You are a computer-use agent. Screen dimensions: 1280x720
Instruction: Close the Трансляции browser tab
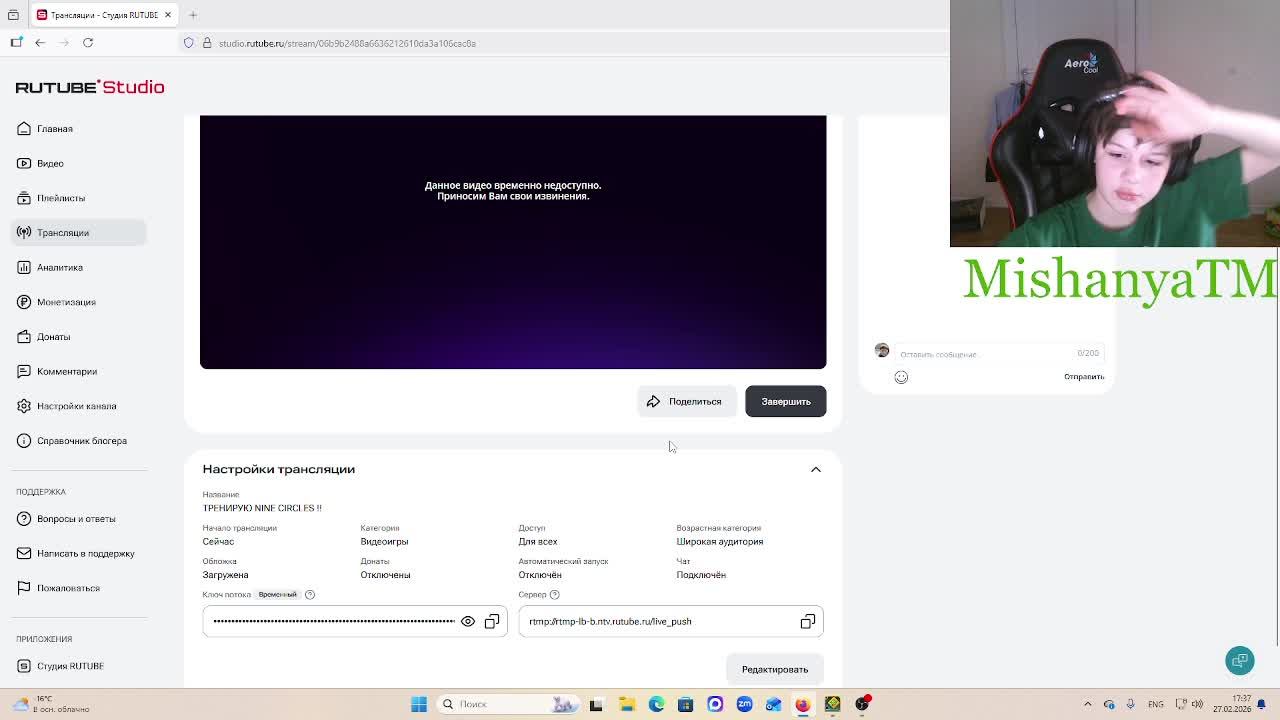point(168,15)
